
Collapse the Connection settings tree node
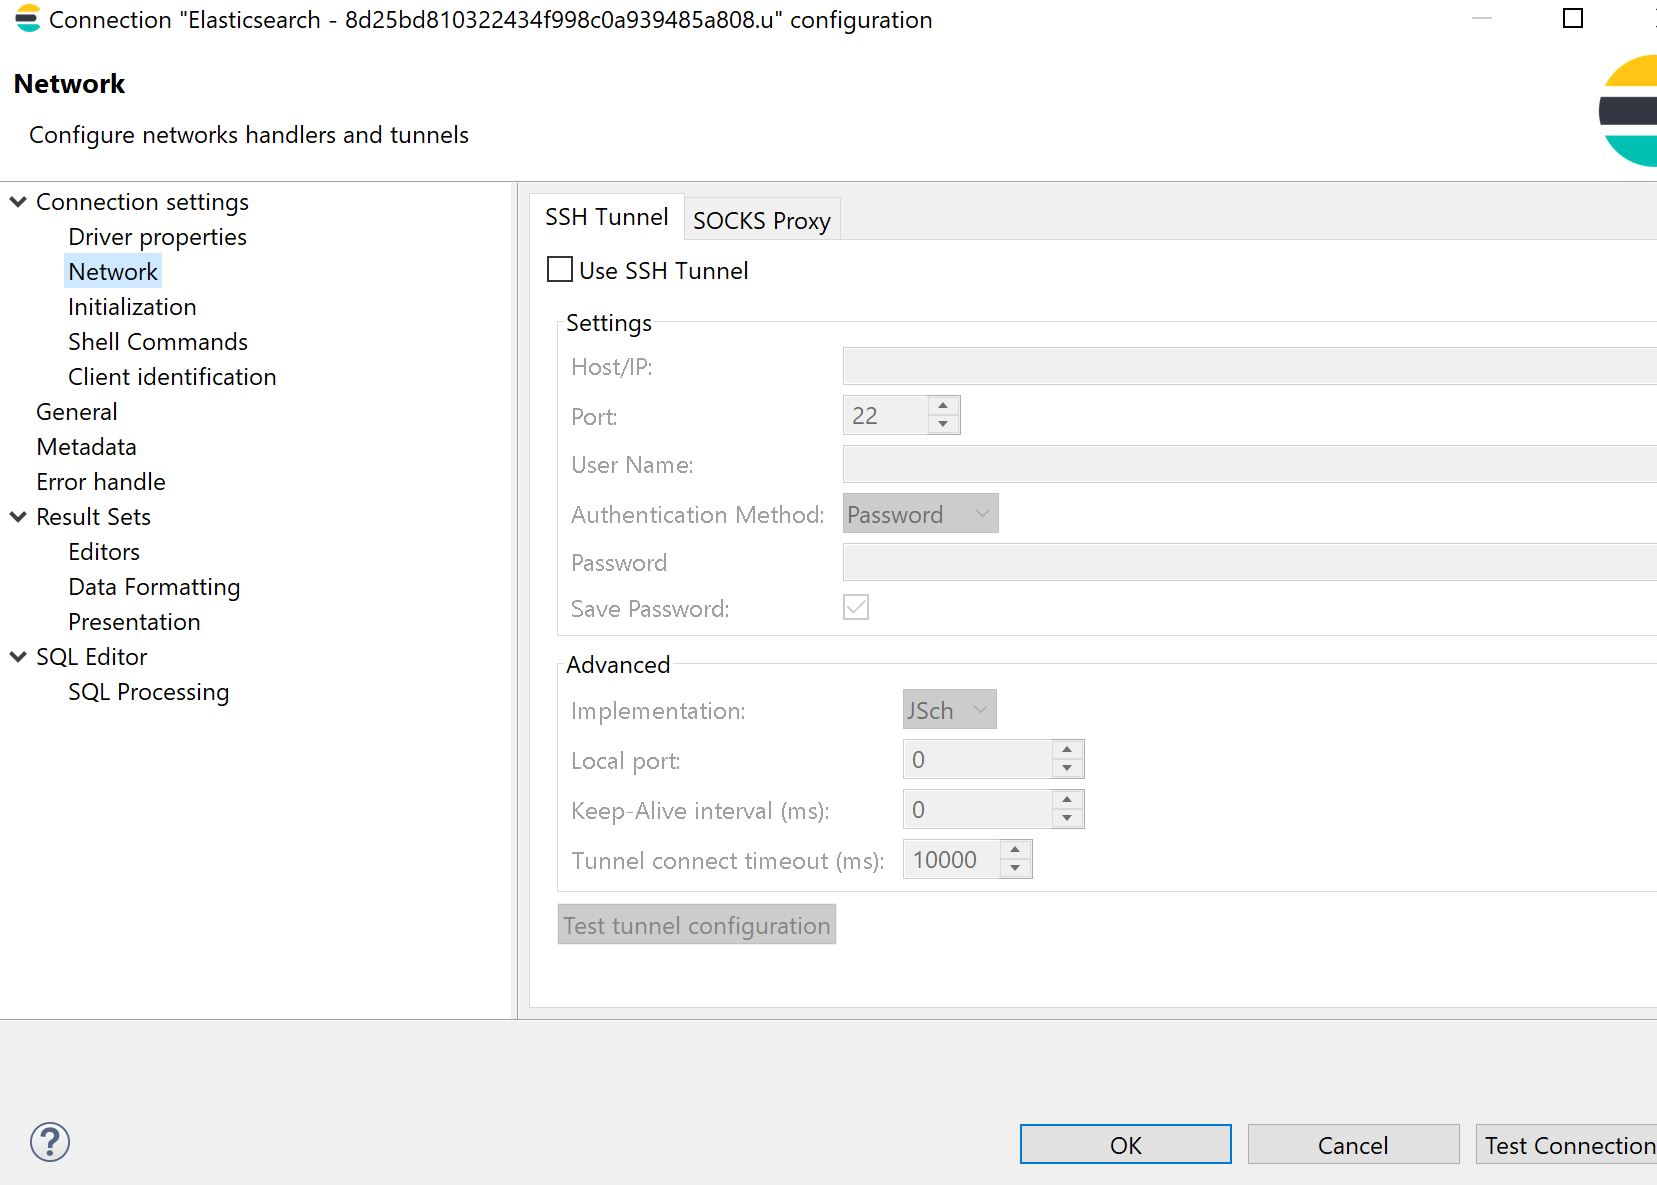[x=18, y=202]
